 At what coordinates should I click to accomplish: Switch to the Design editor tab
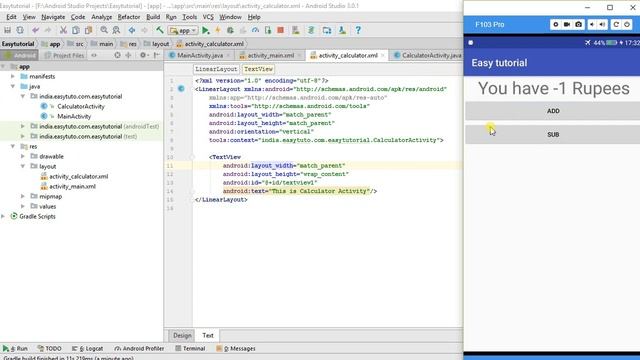pos(182,336)
